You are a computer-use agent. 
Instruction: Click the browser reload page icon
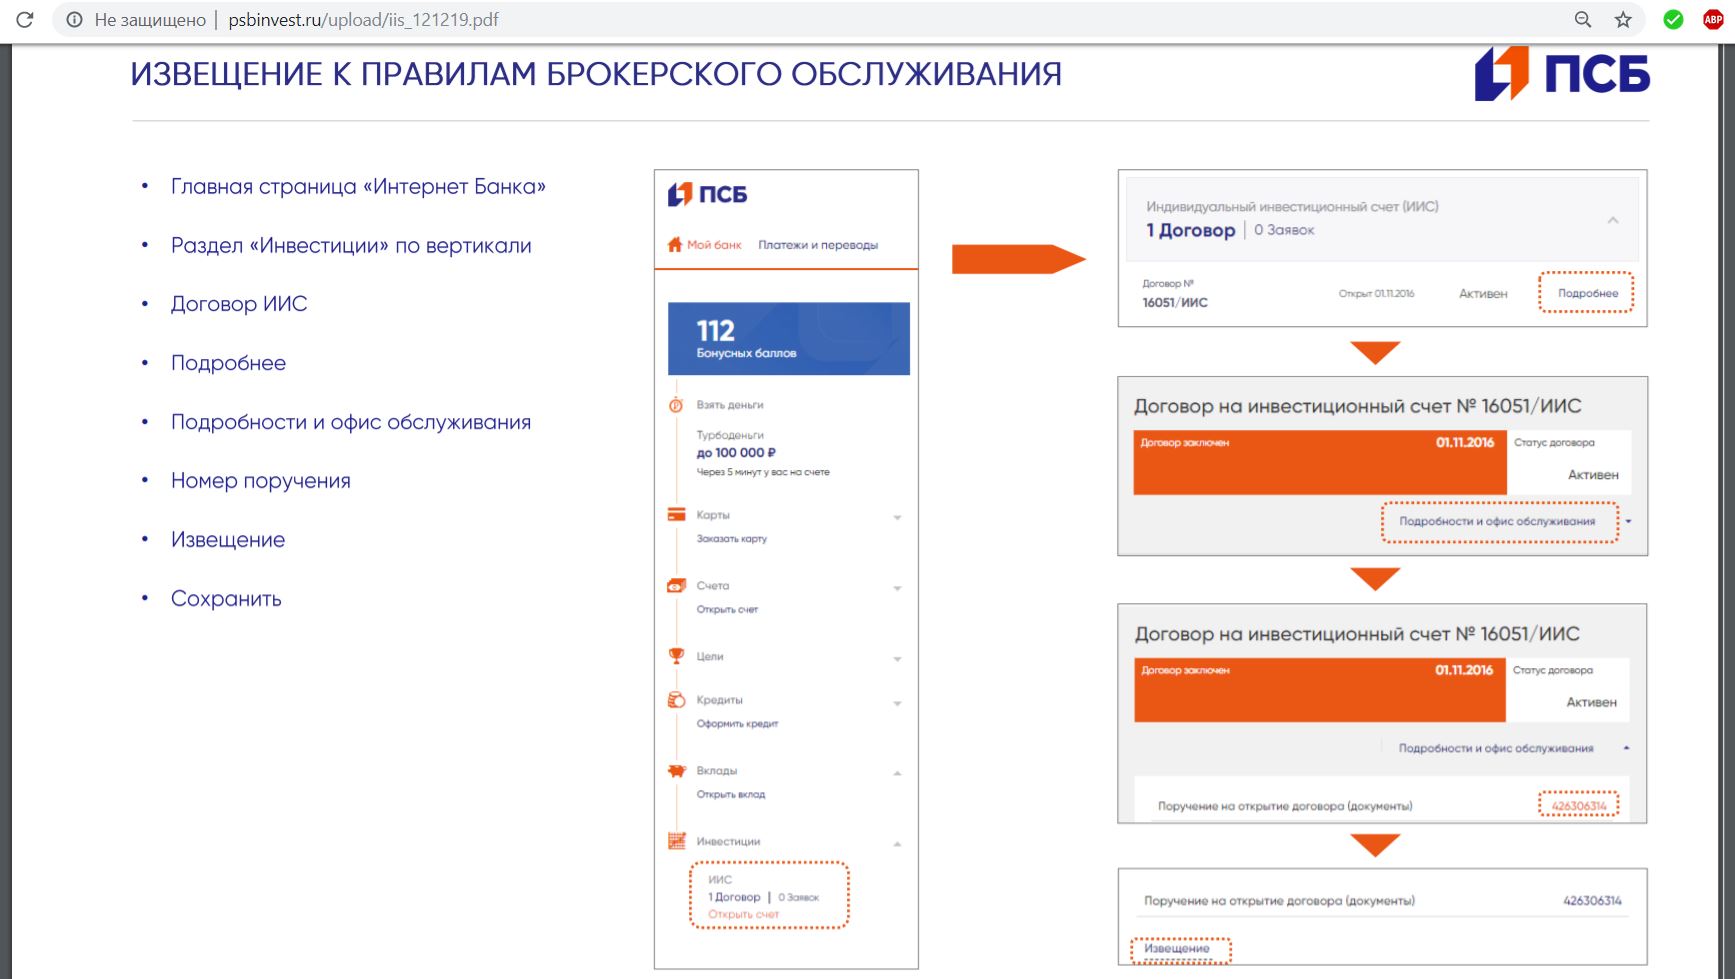click(25, 20)
